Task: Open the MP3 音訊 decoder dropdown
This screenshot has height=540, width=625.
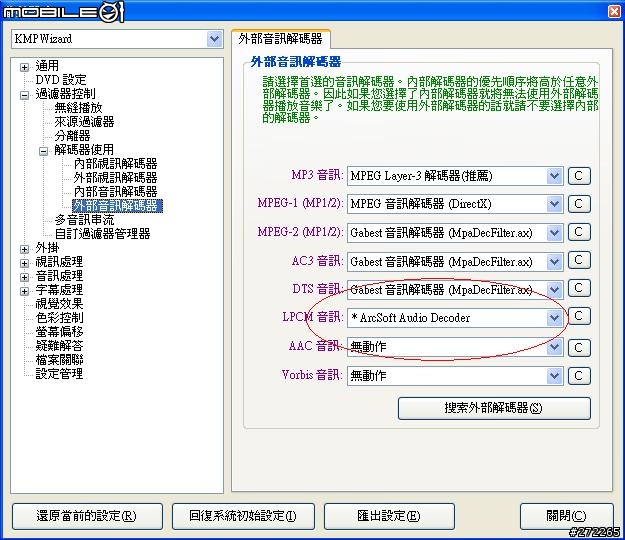Action: coord(554,176)
